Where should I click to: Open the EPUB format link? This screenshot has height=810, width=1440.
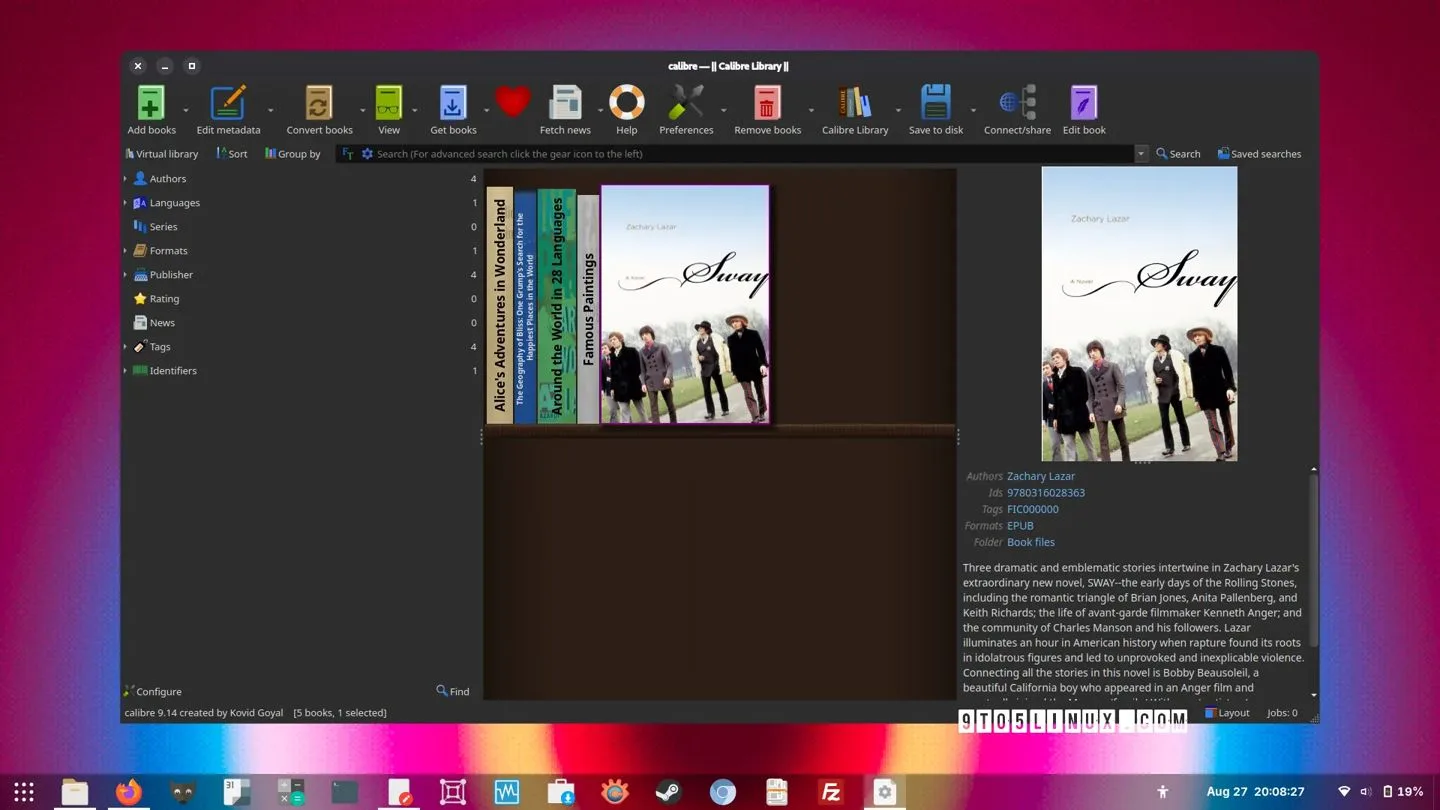[1020, 526]
